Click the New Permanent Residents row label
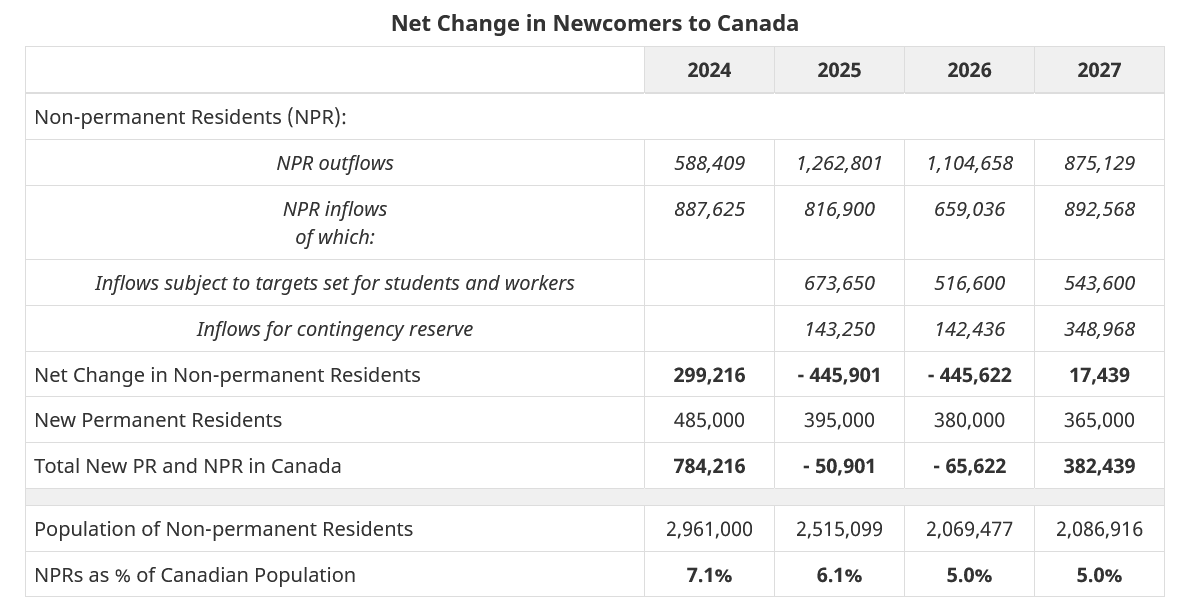The width and height of the screenshot is (1190, 616). tap(158, 421)
